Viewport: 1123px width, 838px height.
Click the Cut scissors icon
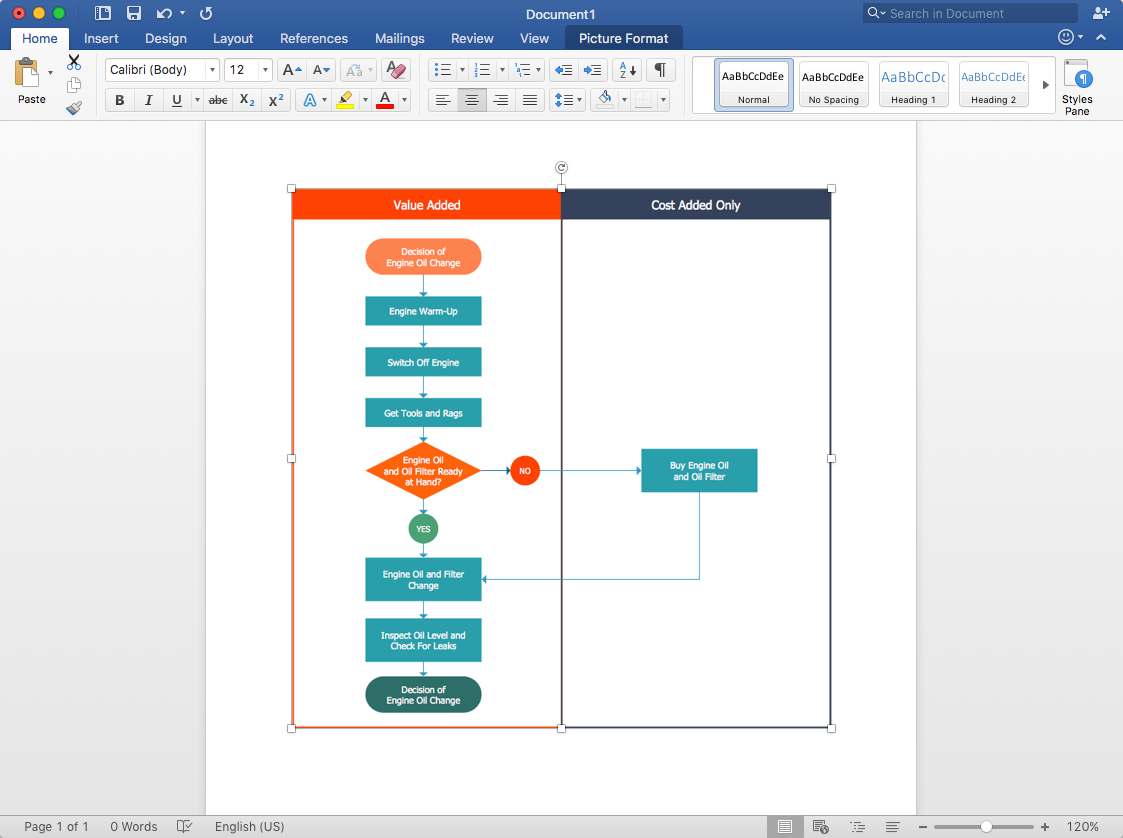pos(74,63)
